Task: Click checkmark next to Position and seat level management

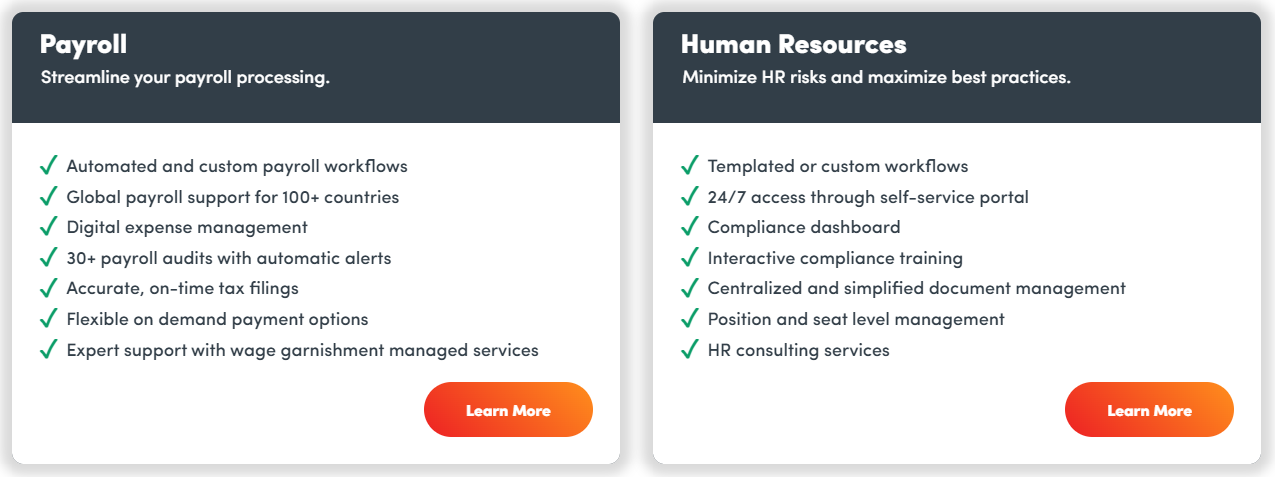Action: (x=689, y=319)
